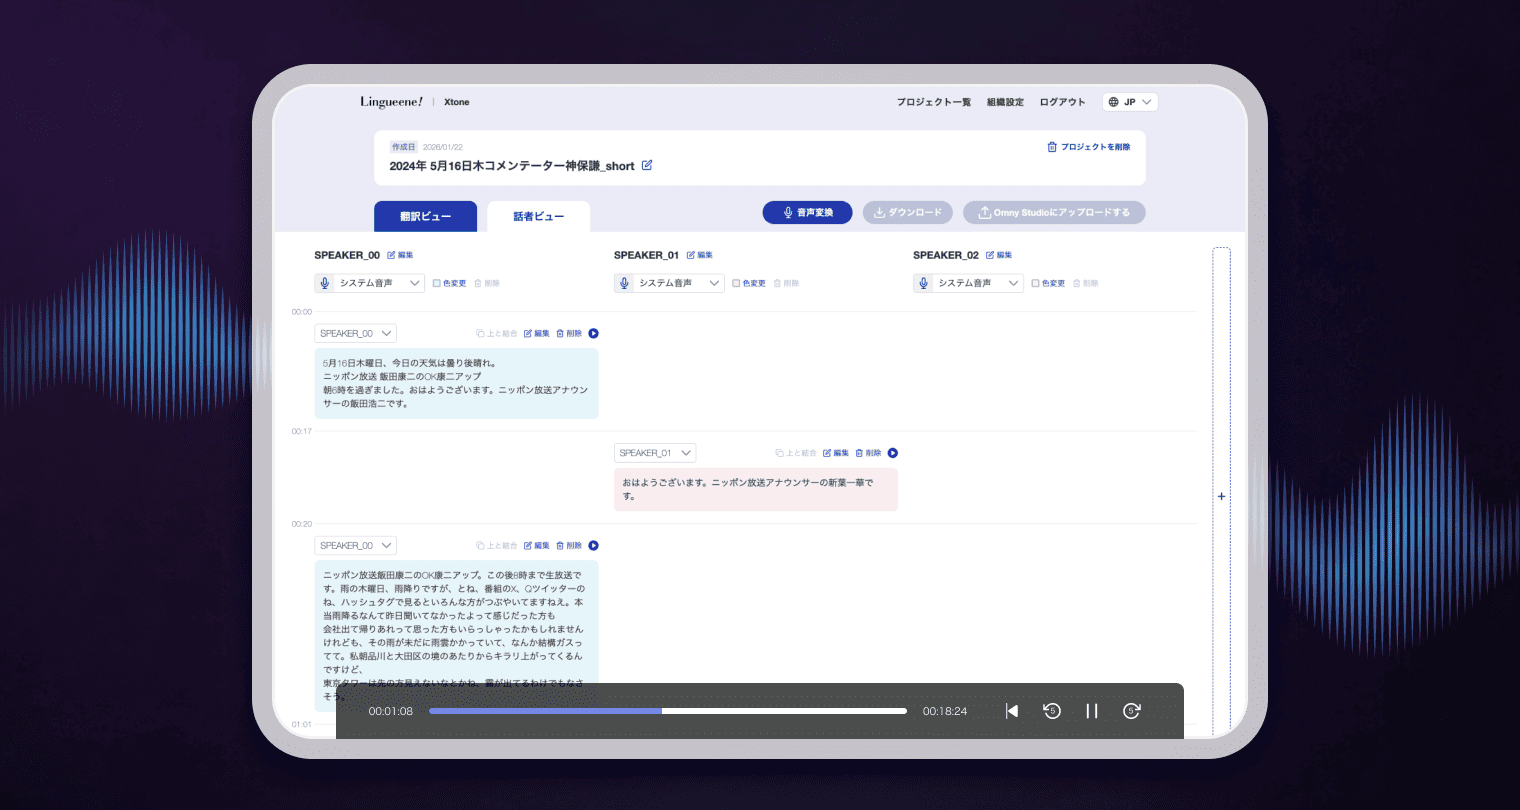
Task: Play the first SPEAKER_00 segment audio
Action: [593, 334]
